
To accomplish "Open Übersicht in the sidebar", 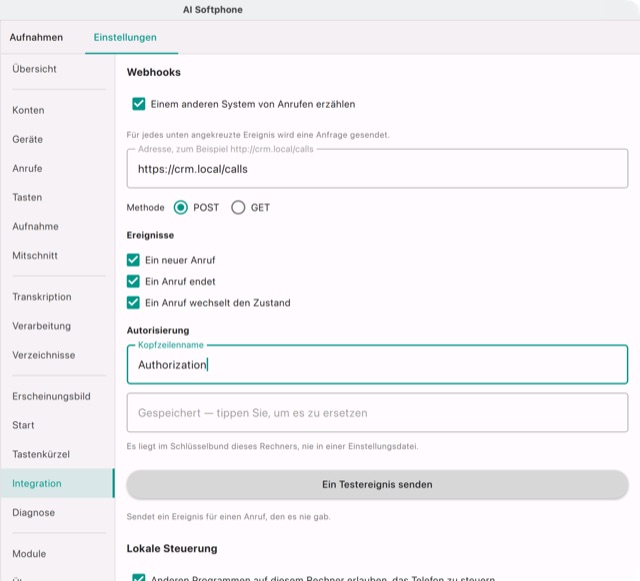I will (34, 69).
